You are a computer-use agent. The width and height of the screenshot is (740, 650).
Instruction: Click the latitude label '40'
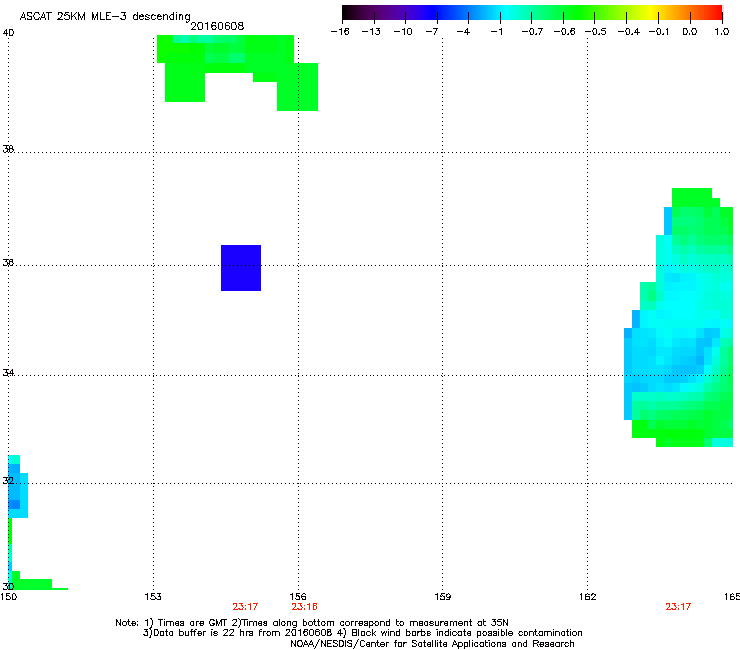(8, 33)
